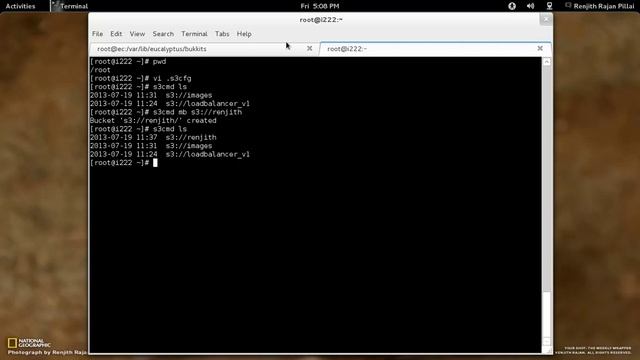
Task: Click the 'pwd' command line
Action: click(128, 62)
